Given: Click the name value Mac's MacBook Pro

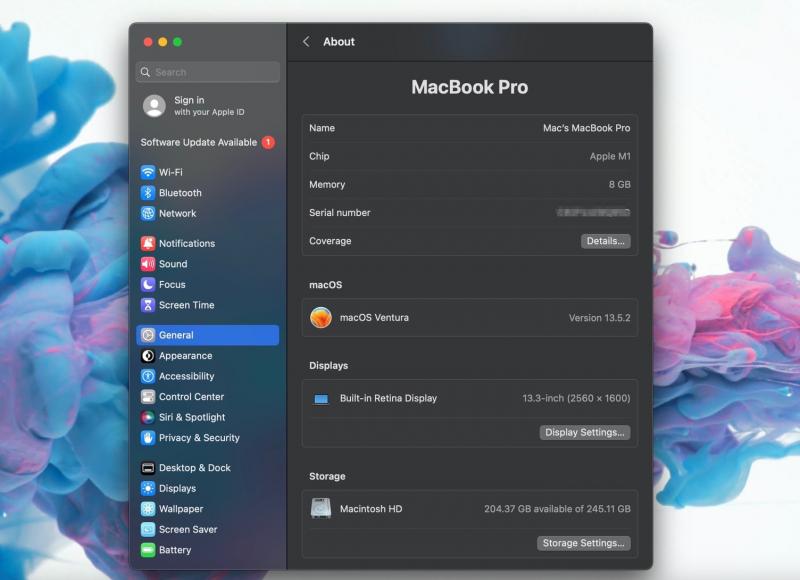Looking at the screenshot, I should pos(586,128).
